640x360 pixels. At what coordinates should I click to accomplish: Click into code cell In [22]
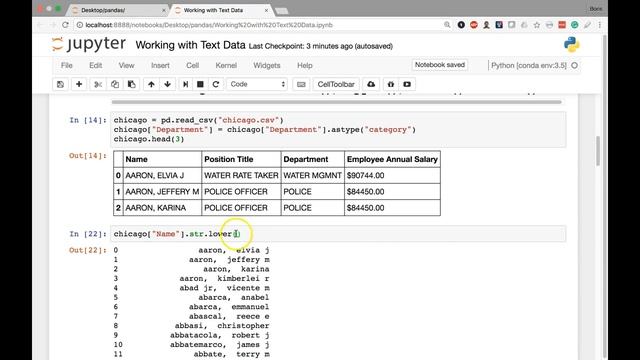coord(338,233)
